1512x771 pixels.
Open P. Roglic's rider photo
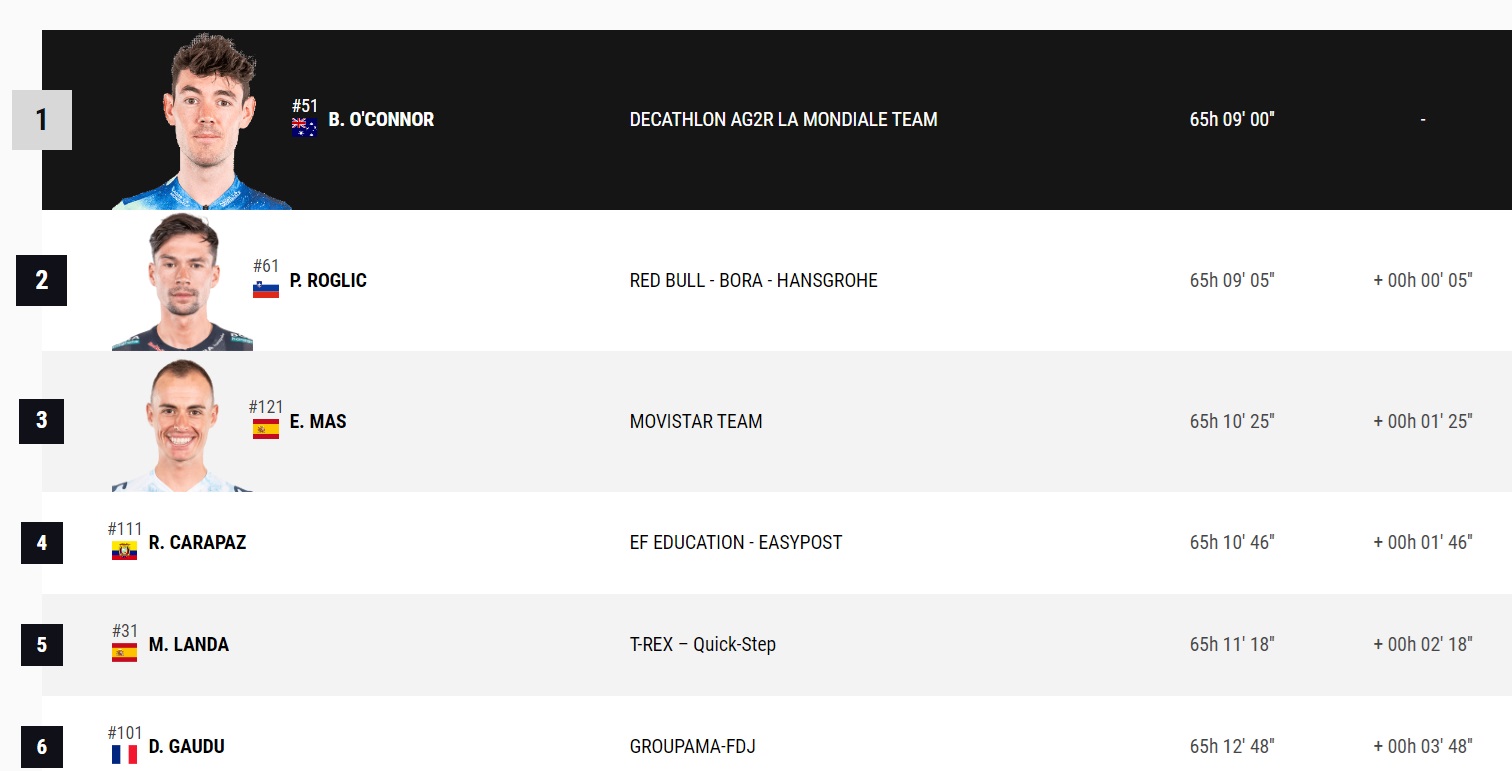(x=183, y=282)
